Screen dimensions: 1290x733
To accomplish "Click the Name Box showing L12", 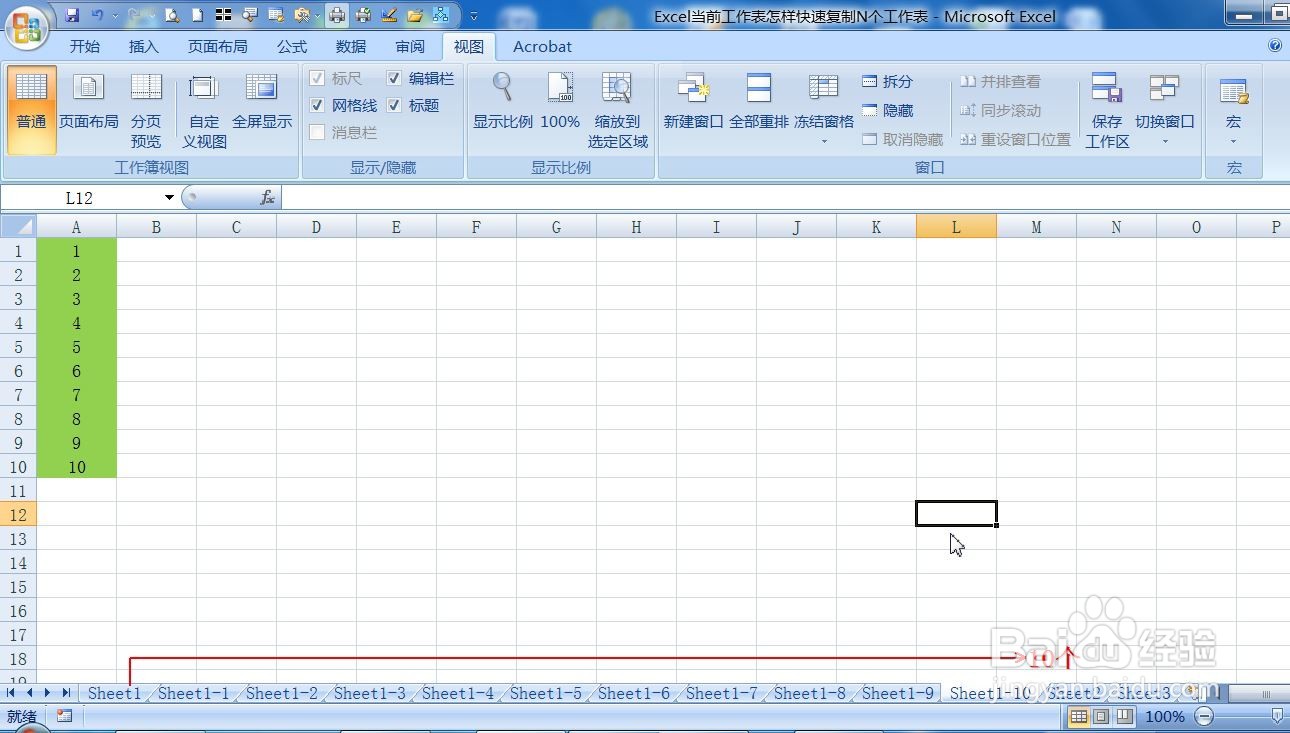I will [x=80, y=198].
